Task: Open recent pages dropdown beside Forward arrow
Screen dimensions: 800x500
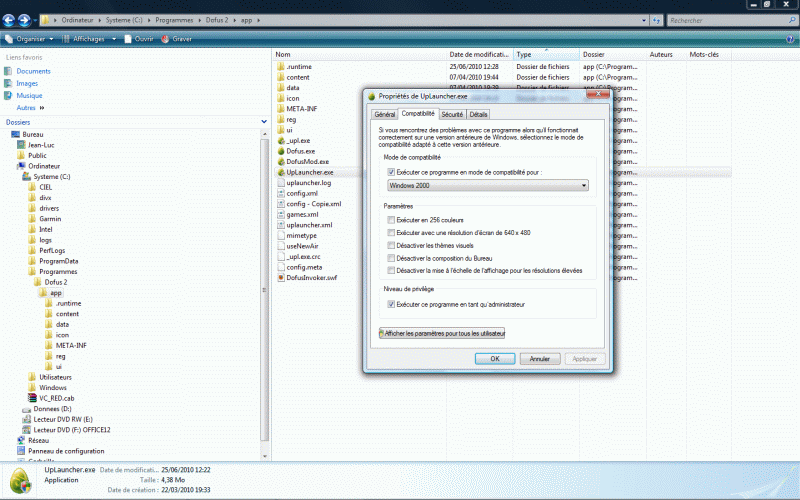Action: pos(35,20)
